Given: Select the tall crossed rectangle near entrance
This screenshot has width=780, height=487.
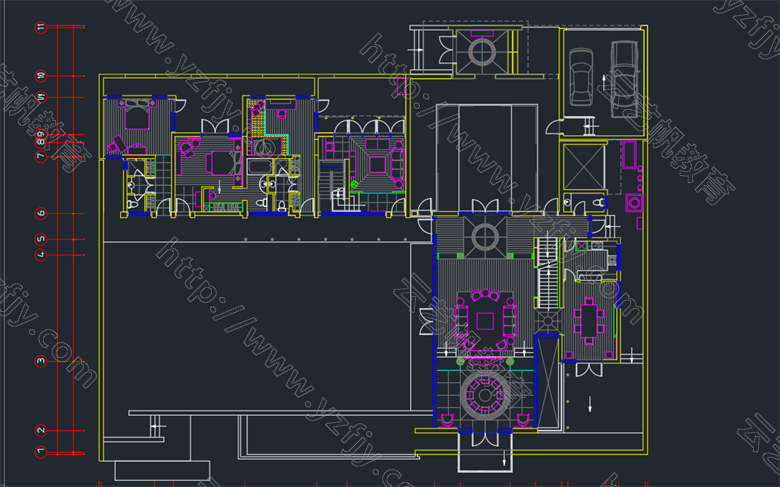Looking at the screenshot, I should coord(548,382).
